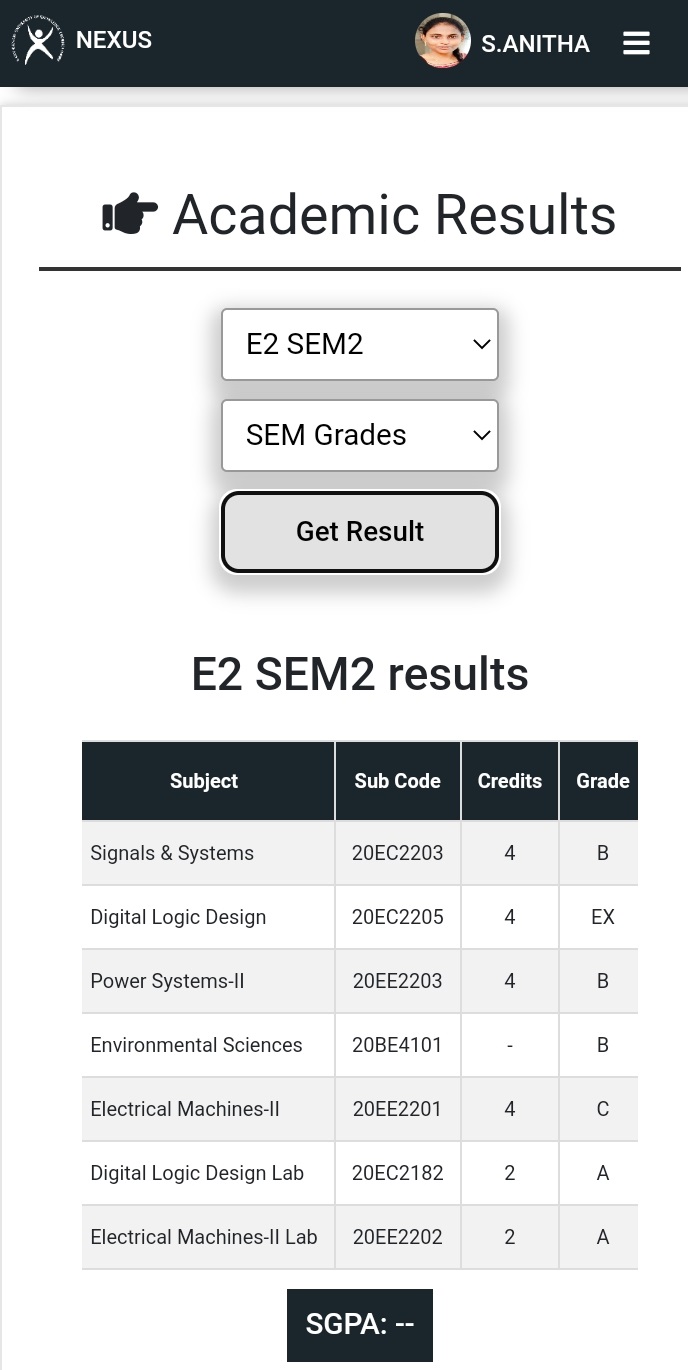Select the Sub Code column header

(398, 781)
